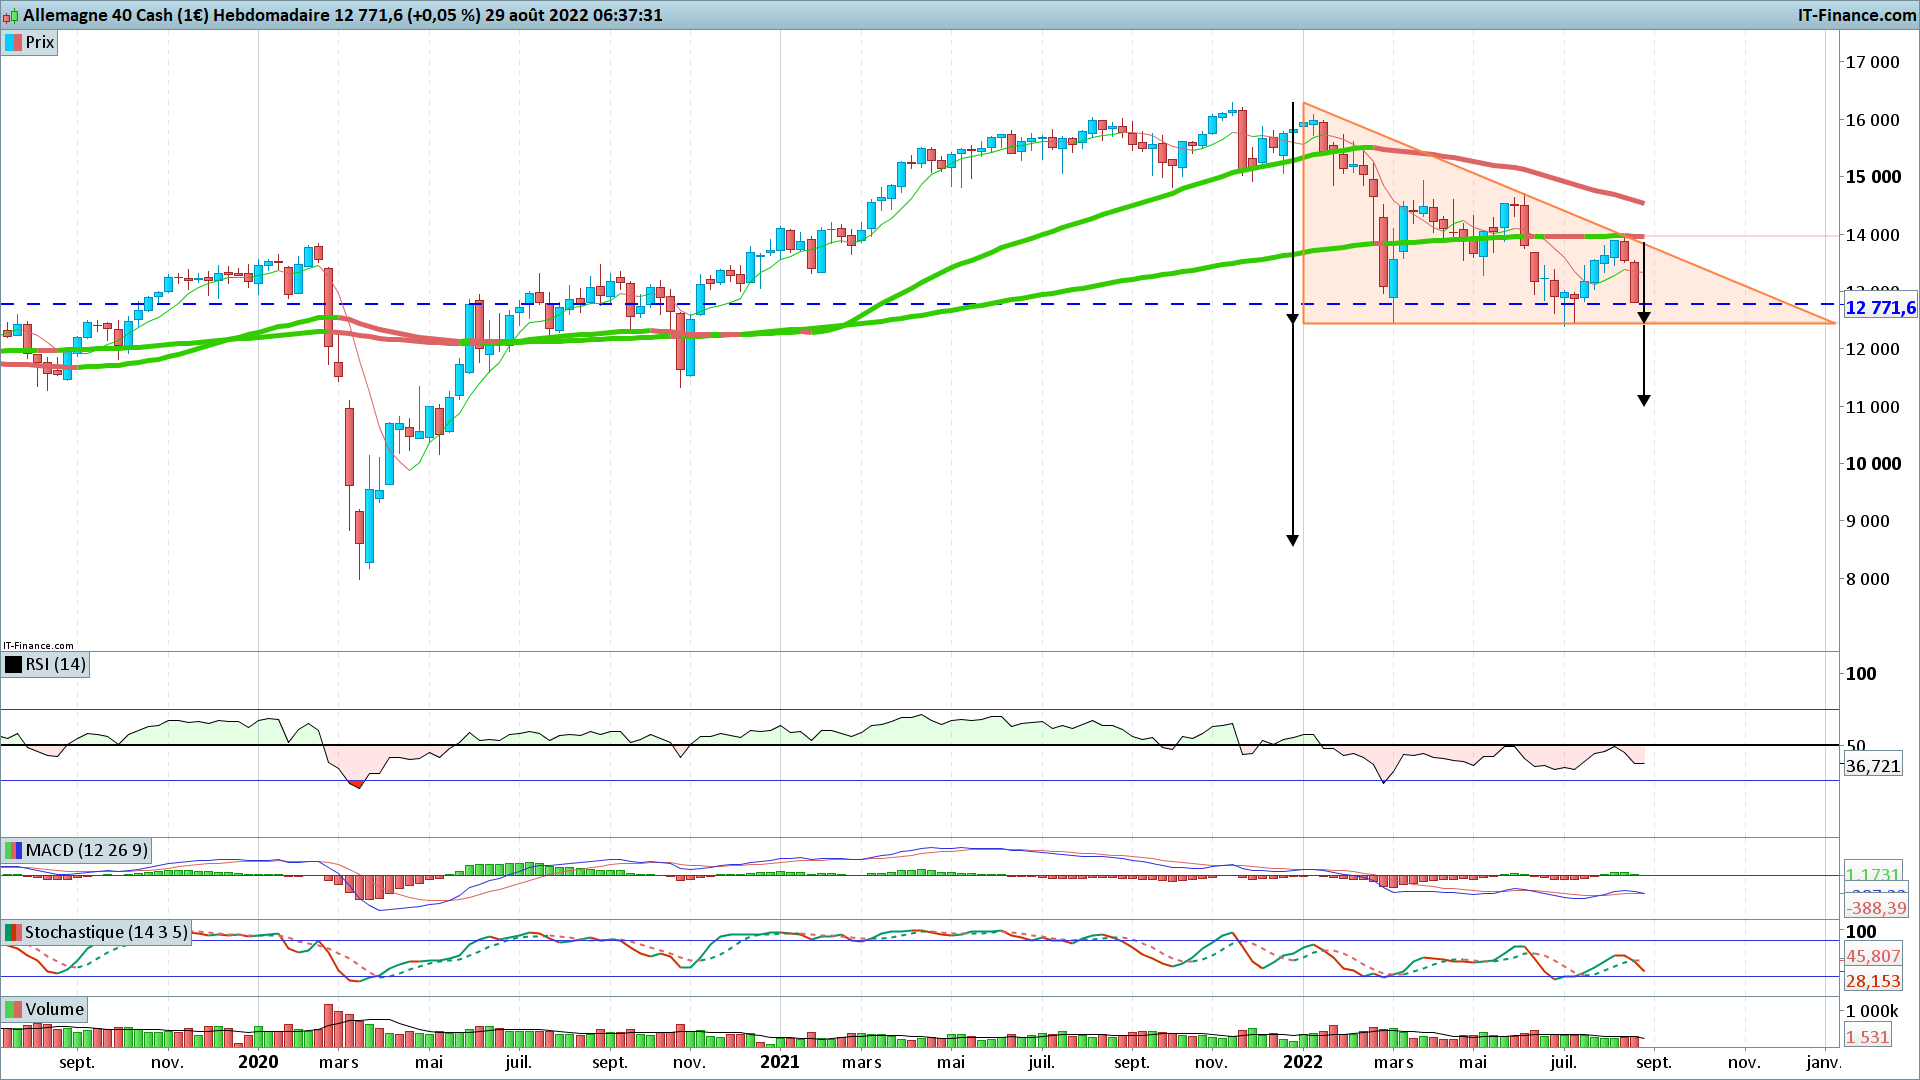The width and height of the screenshot is (1920, 1080).
Task: Open the Volume panel label
Action: tap(54, 1009)
